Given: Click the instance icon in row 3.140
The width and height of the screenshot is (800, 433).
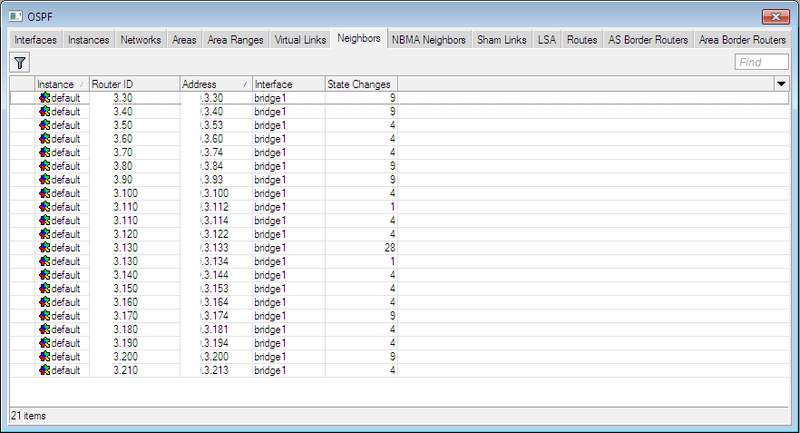Looking at the screenshot, I should (x=45, y=275).
